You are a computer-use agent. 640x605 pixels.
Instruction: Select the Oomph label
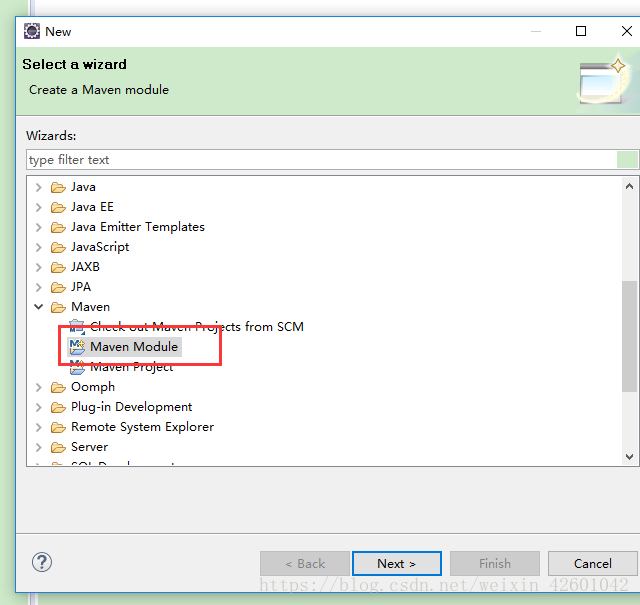93,387
